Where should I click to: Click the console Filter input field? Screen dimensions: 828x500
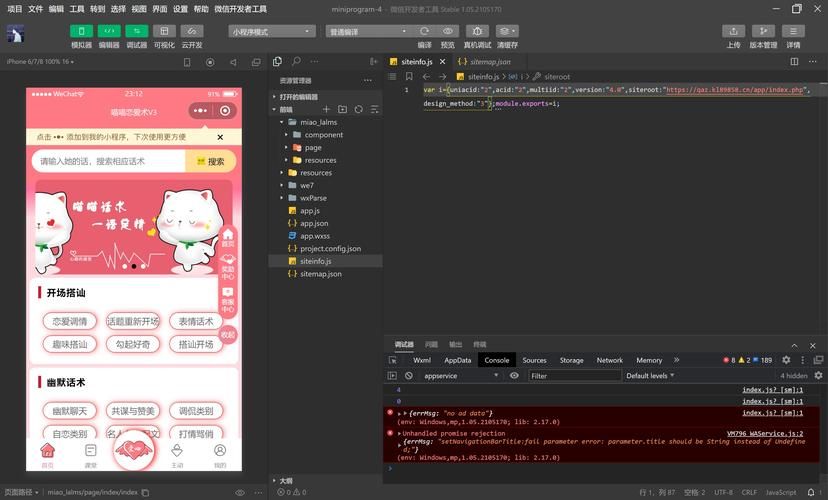click(574, 376)
